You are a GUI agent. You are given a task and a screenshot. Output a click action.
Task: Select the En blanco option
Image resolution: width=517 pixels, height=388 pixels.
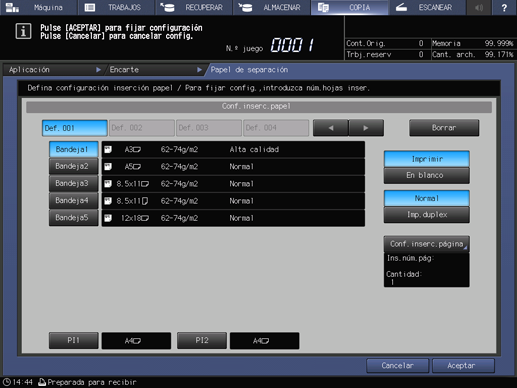(x=427, y=175)
